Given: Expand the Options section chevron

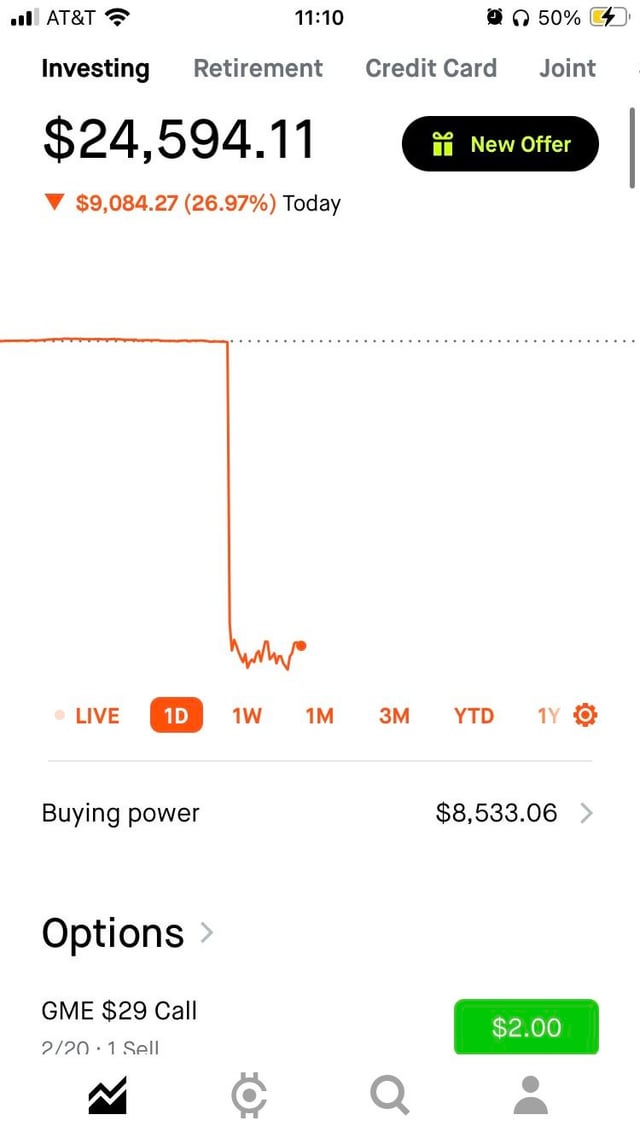Looking at the screenshot, I should coord(206,933).
